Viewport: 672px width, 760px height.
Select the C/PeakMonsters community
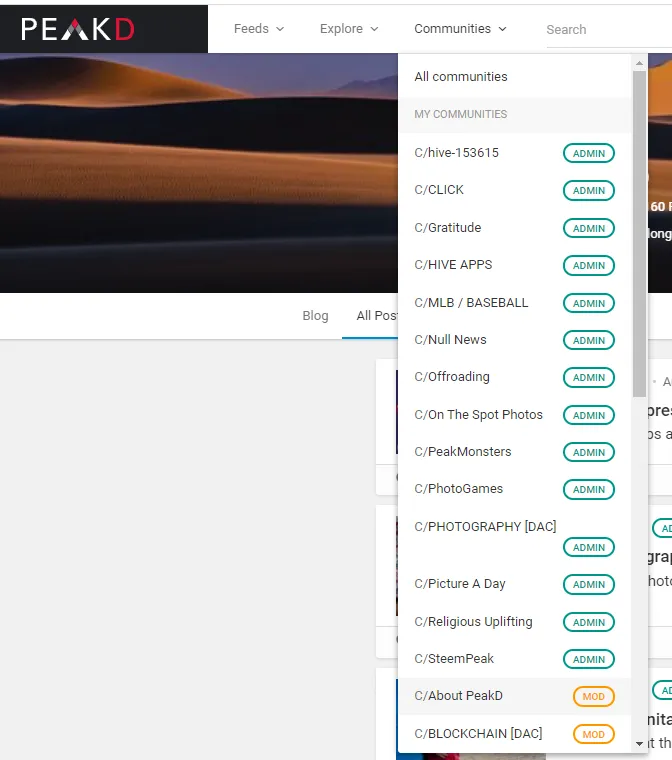click(x=514, y=452)
